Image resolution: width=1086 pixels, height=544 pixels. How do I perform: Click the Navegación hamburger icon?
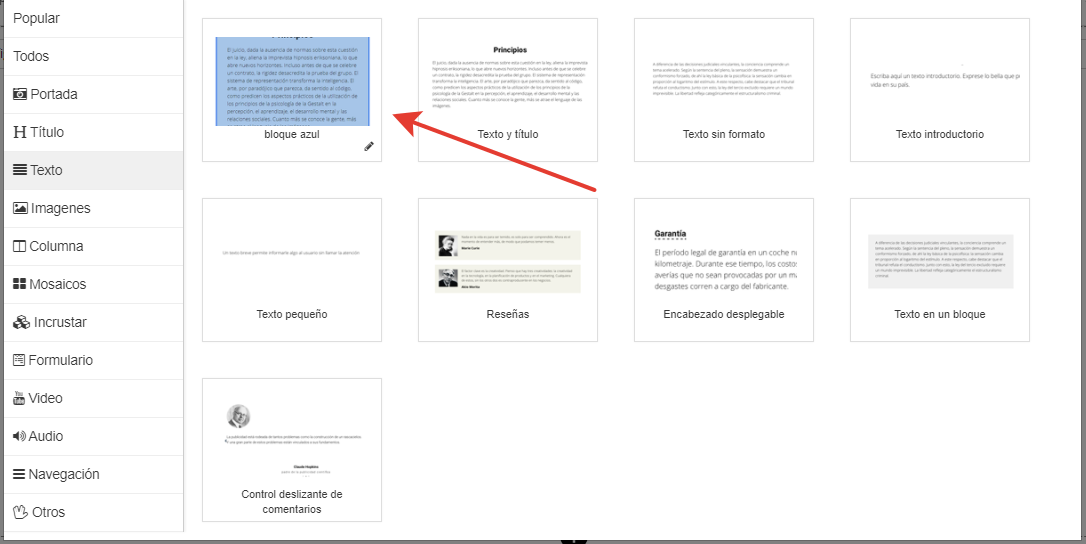[x=19, y=475]
